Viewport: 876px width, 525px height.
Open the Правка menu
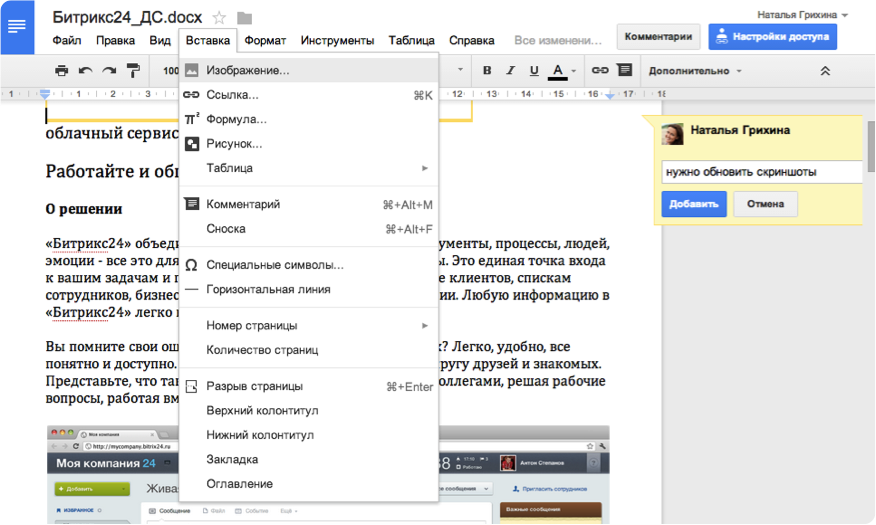pyautogui.click(x=115, y=40)
